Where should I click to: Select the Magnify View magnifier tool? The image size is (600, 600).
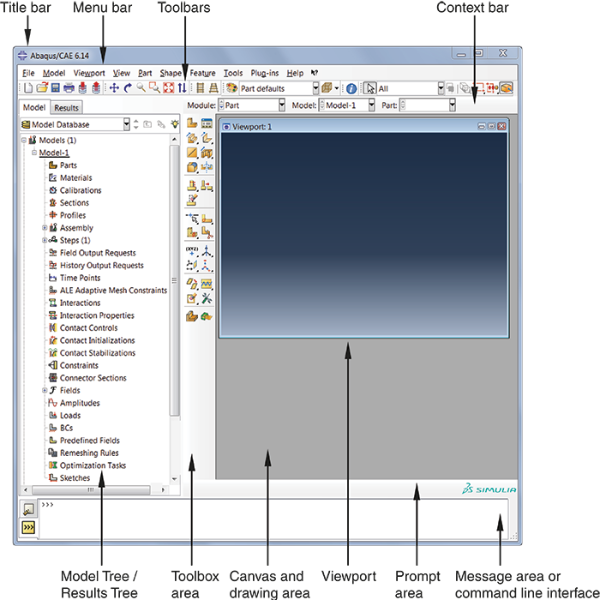click(141, 88)
